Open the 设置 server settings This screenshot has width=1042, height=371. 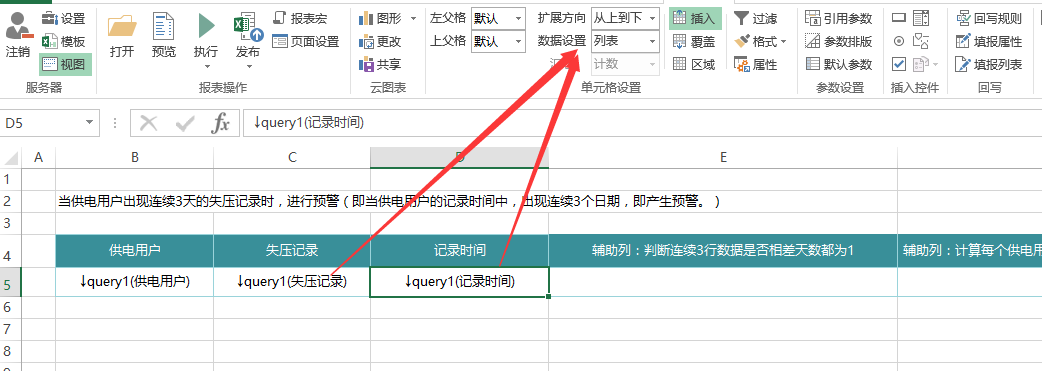pos(64,19)
